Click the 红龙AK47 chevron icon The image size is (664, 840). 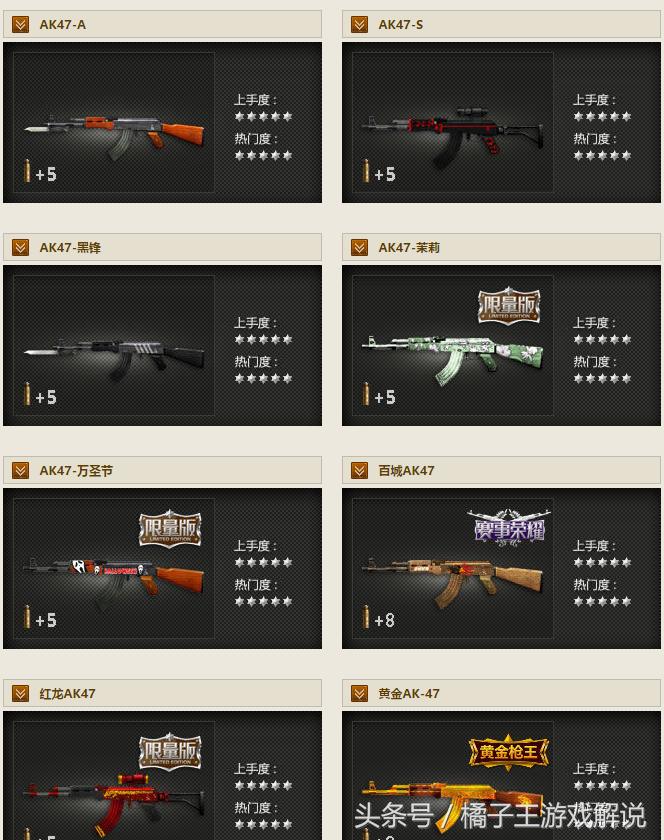(20, 694)
